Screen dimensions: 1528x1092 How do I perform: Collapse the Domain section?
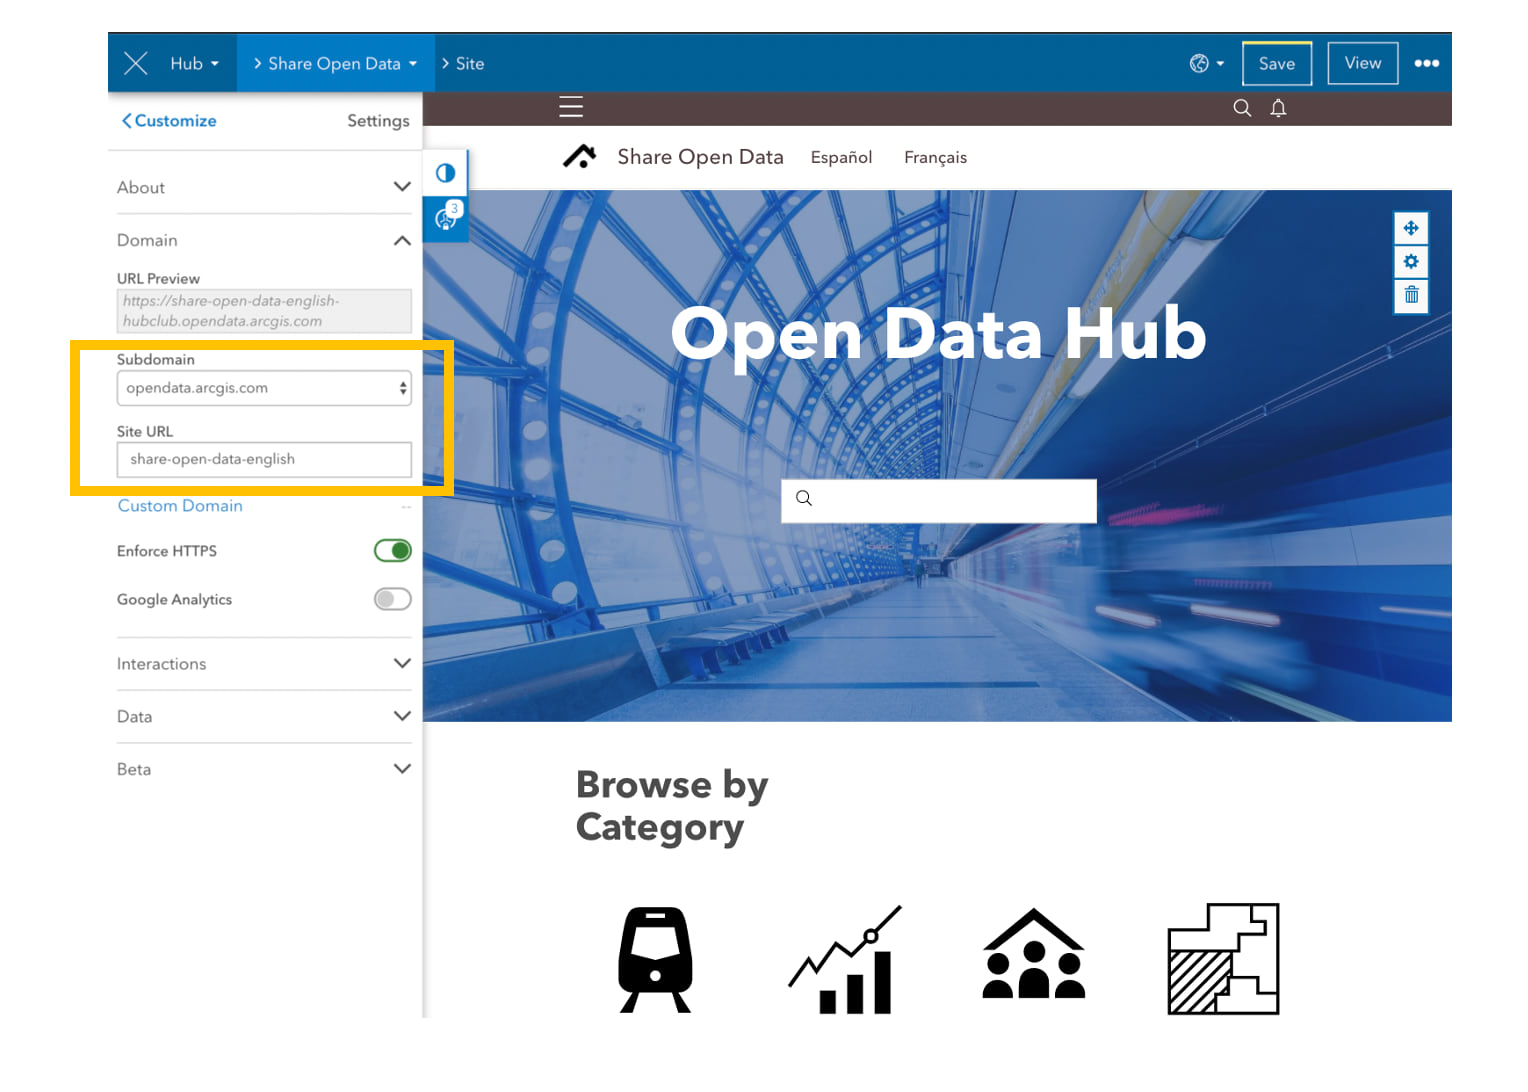pos(264,240)
